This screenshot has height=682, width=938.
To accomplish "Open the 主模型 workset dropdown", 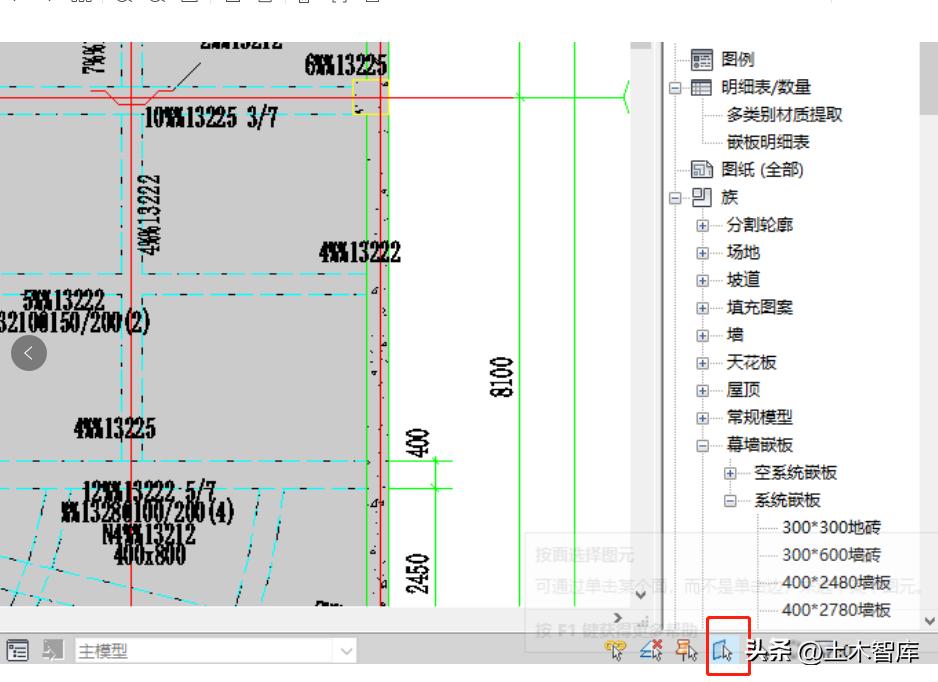I will tap(347, 650).
